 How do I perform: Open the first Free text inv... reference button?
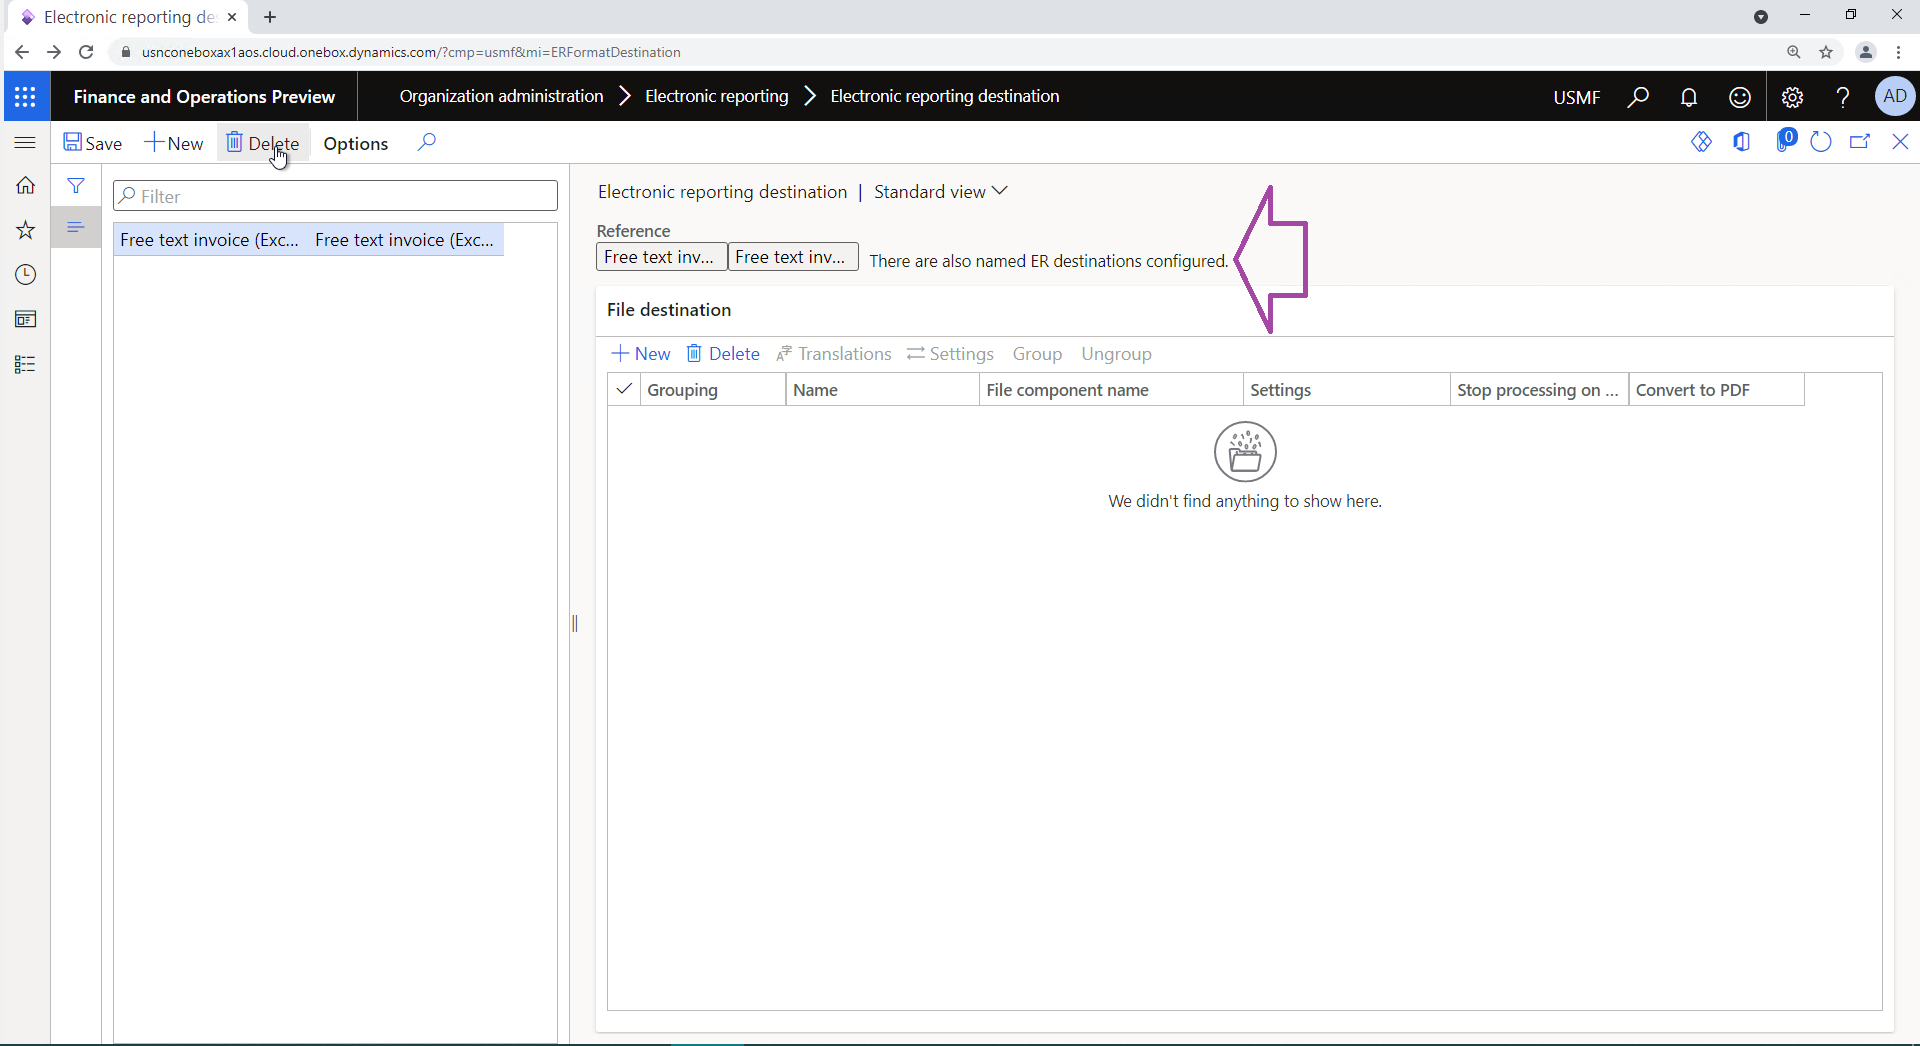661,257
